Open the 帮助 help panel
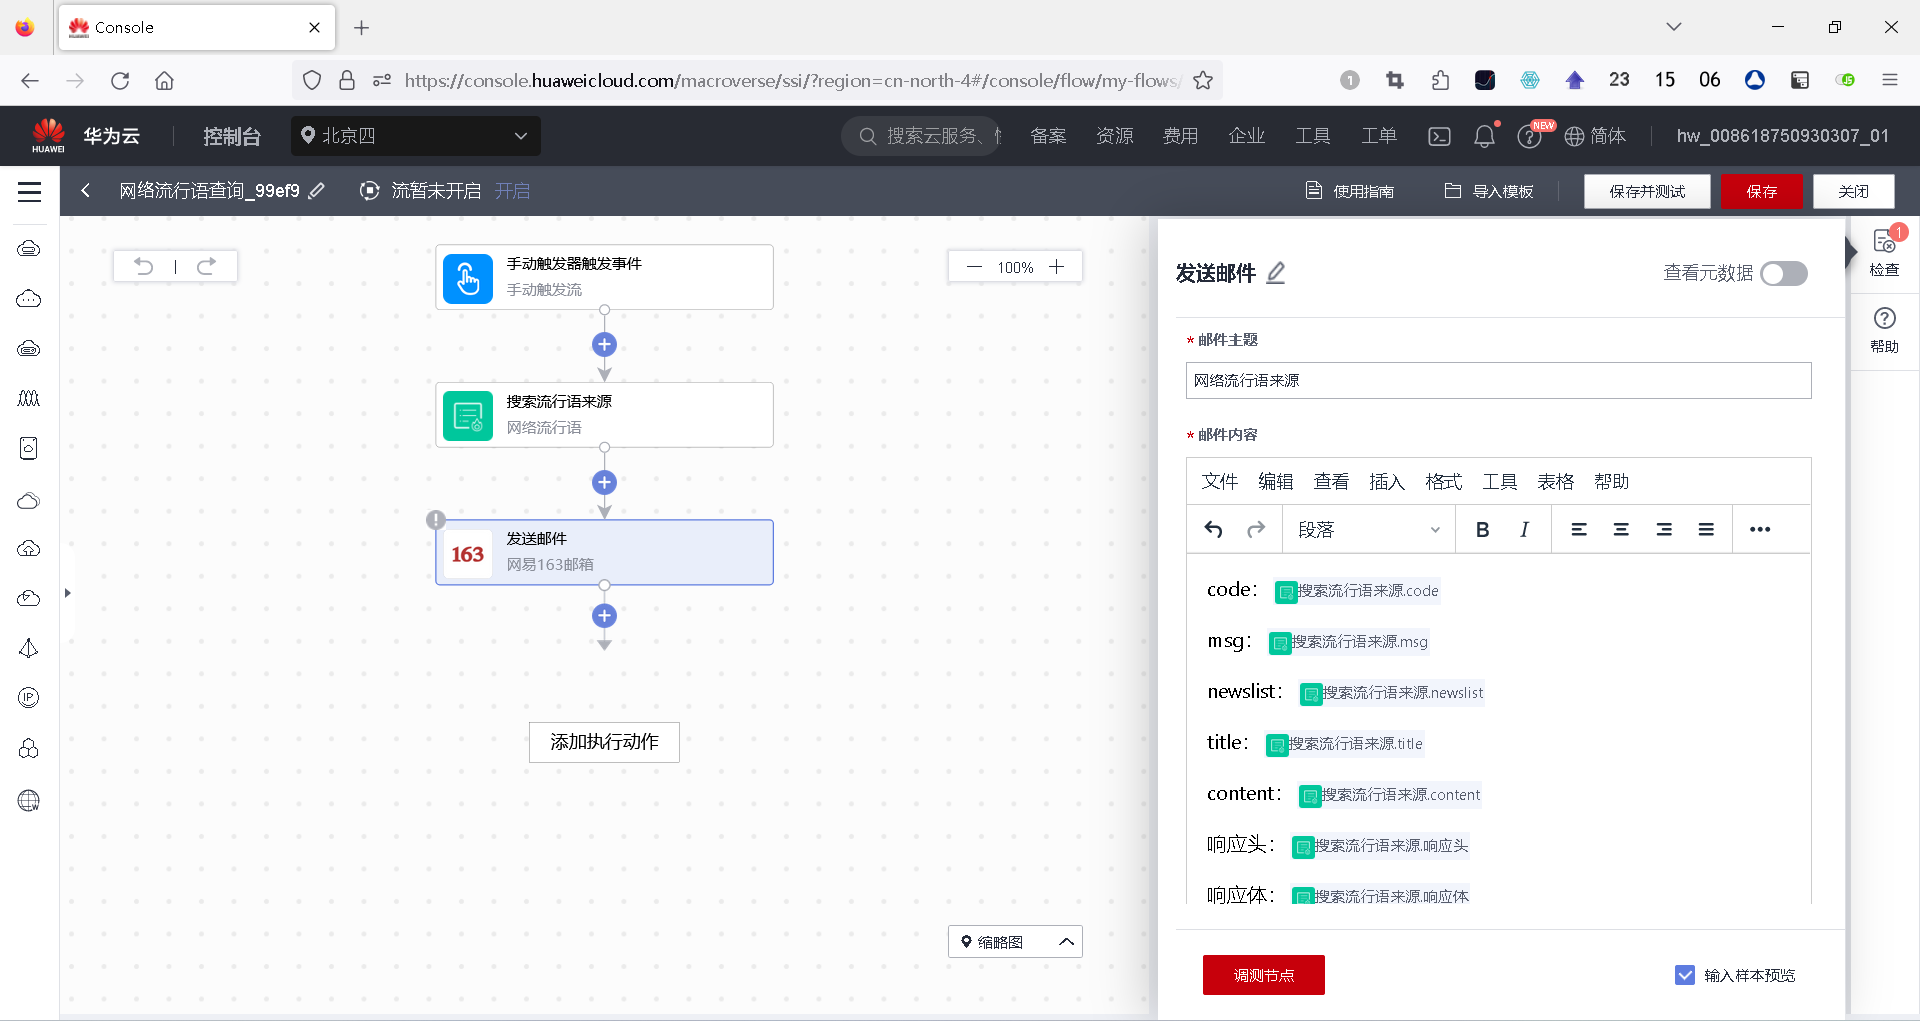Image resolution: width=1920 pixels, height=1021 pixels. (1885, 330)
